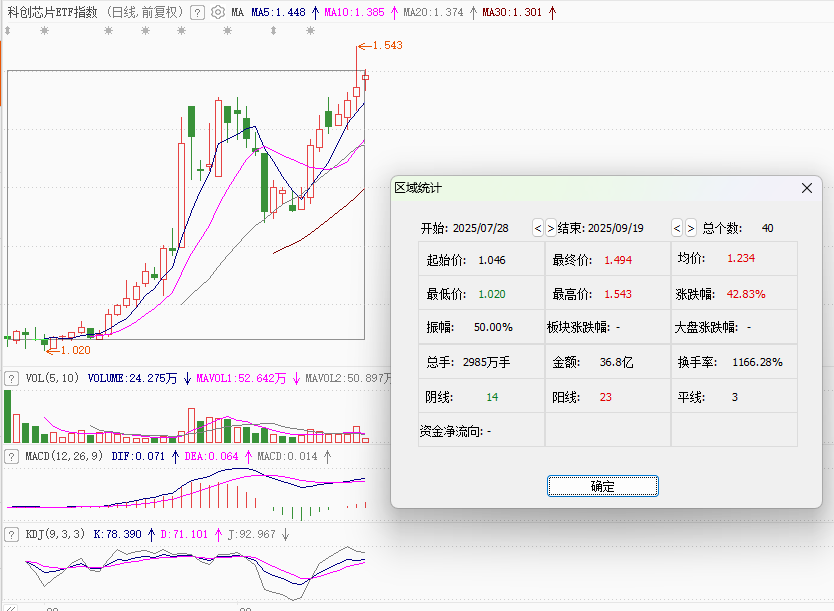
Task: Click the K:78.390 readout
Action: click(x=118, y=534)
